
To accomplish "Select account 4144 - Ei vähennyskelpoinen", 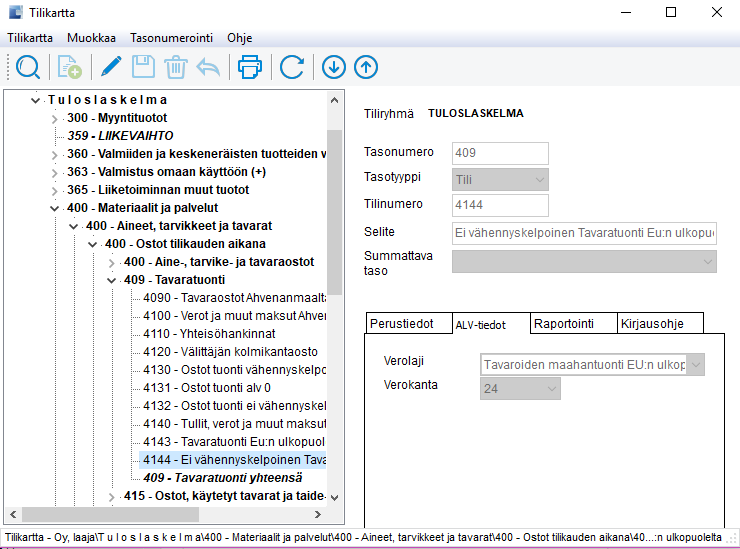I will coord(234,459).
